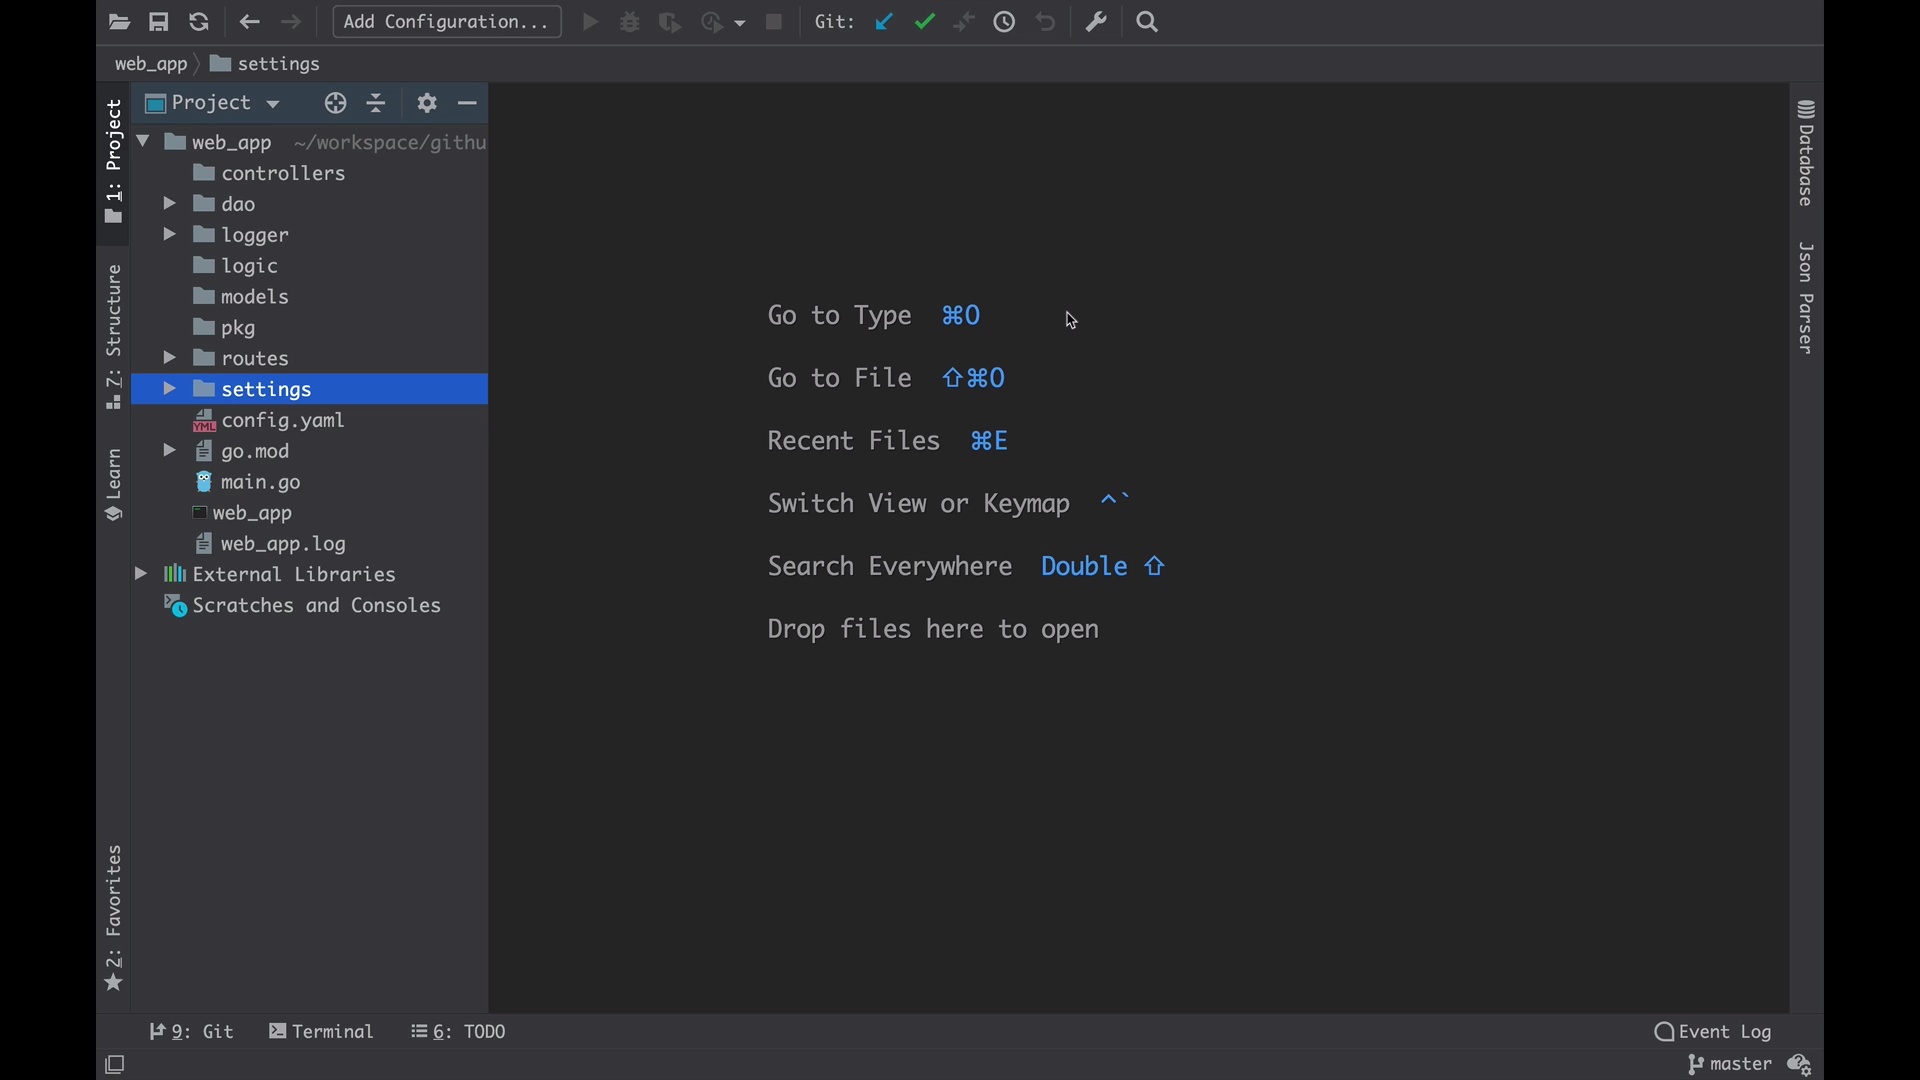Click the locate file crosshair icon
The width and height of the screenshot is (1920, 1080).
coord(336,104)
